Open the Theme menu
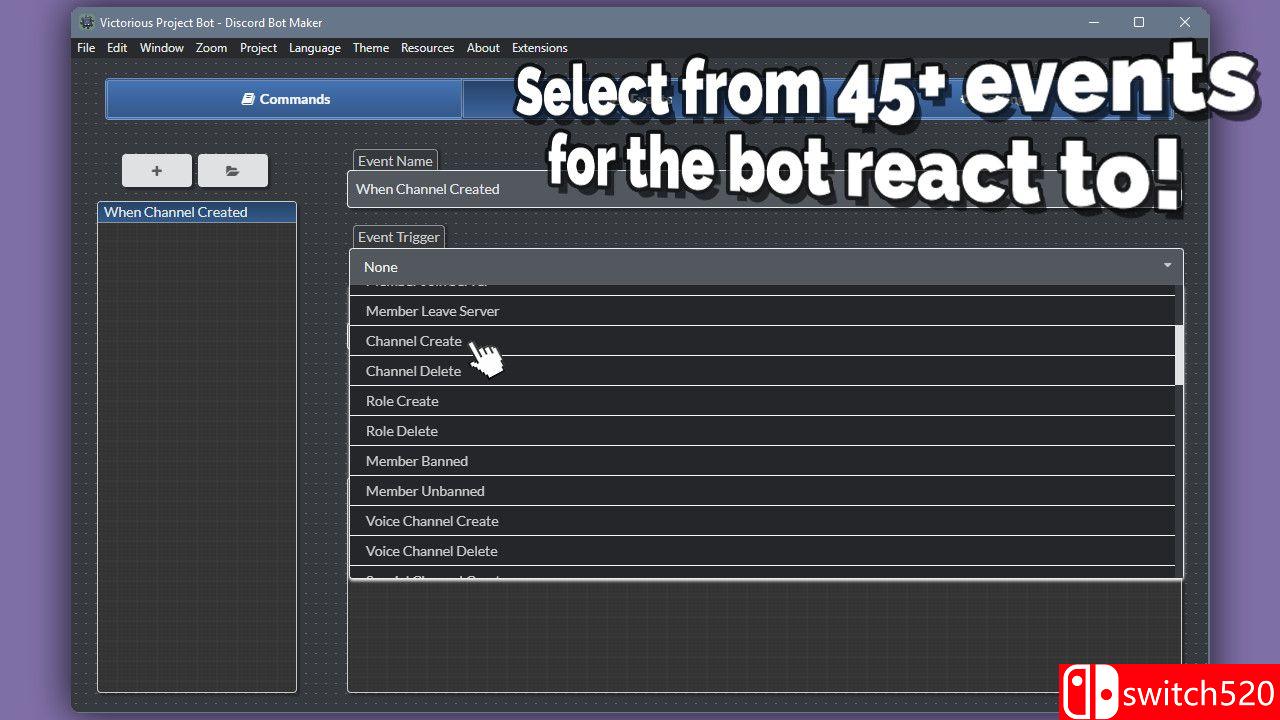 371,48
